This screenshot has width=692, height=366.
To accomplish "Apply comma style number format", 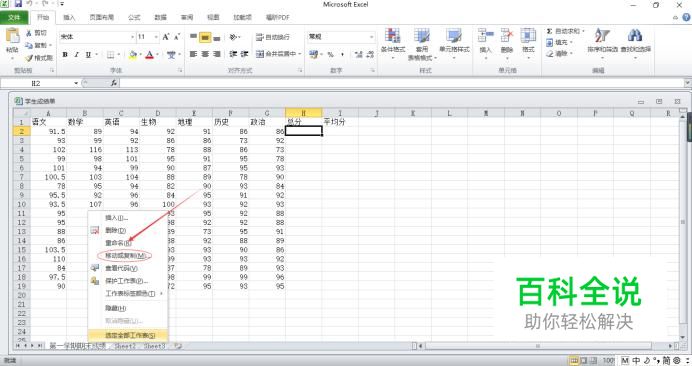I will (x=342, y=54).
